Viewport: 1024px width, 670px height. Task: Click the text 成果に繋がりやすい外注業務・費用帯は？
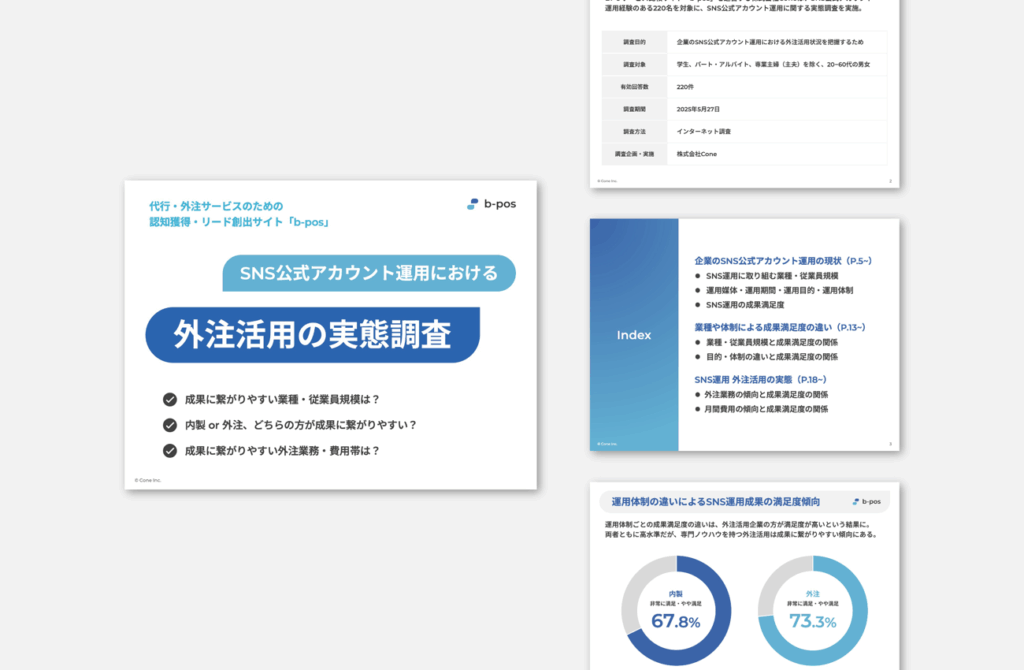[283, 451]
